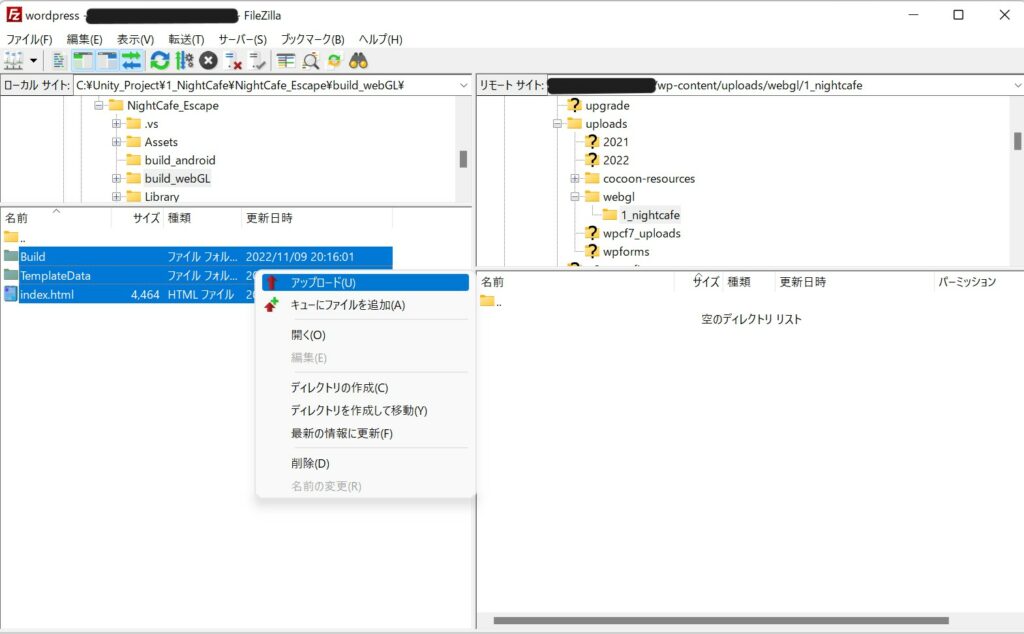Select remote upgrade folder
This screenshot has height=634, width=1024.
607,105
